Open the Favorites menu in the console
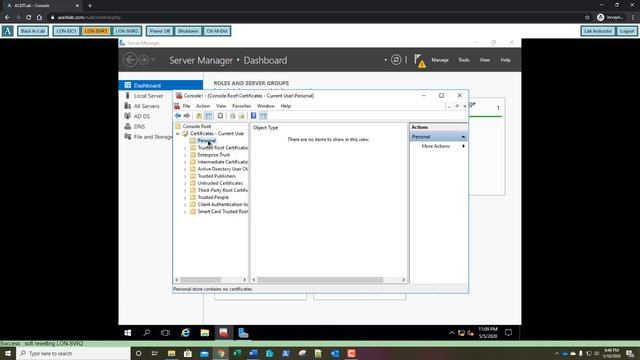This screenshot has width=640, height=360. tap(242, 106)
